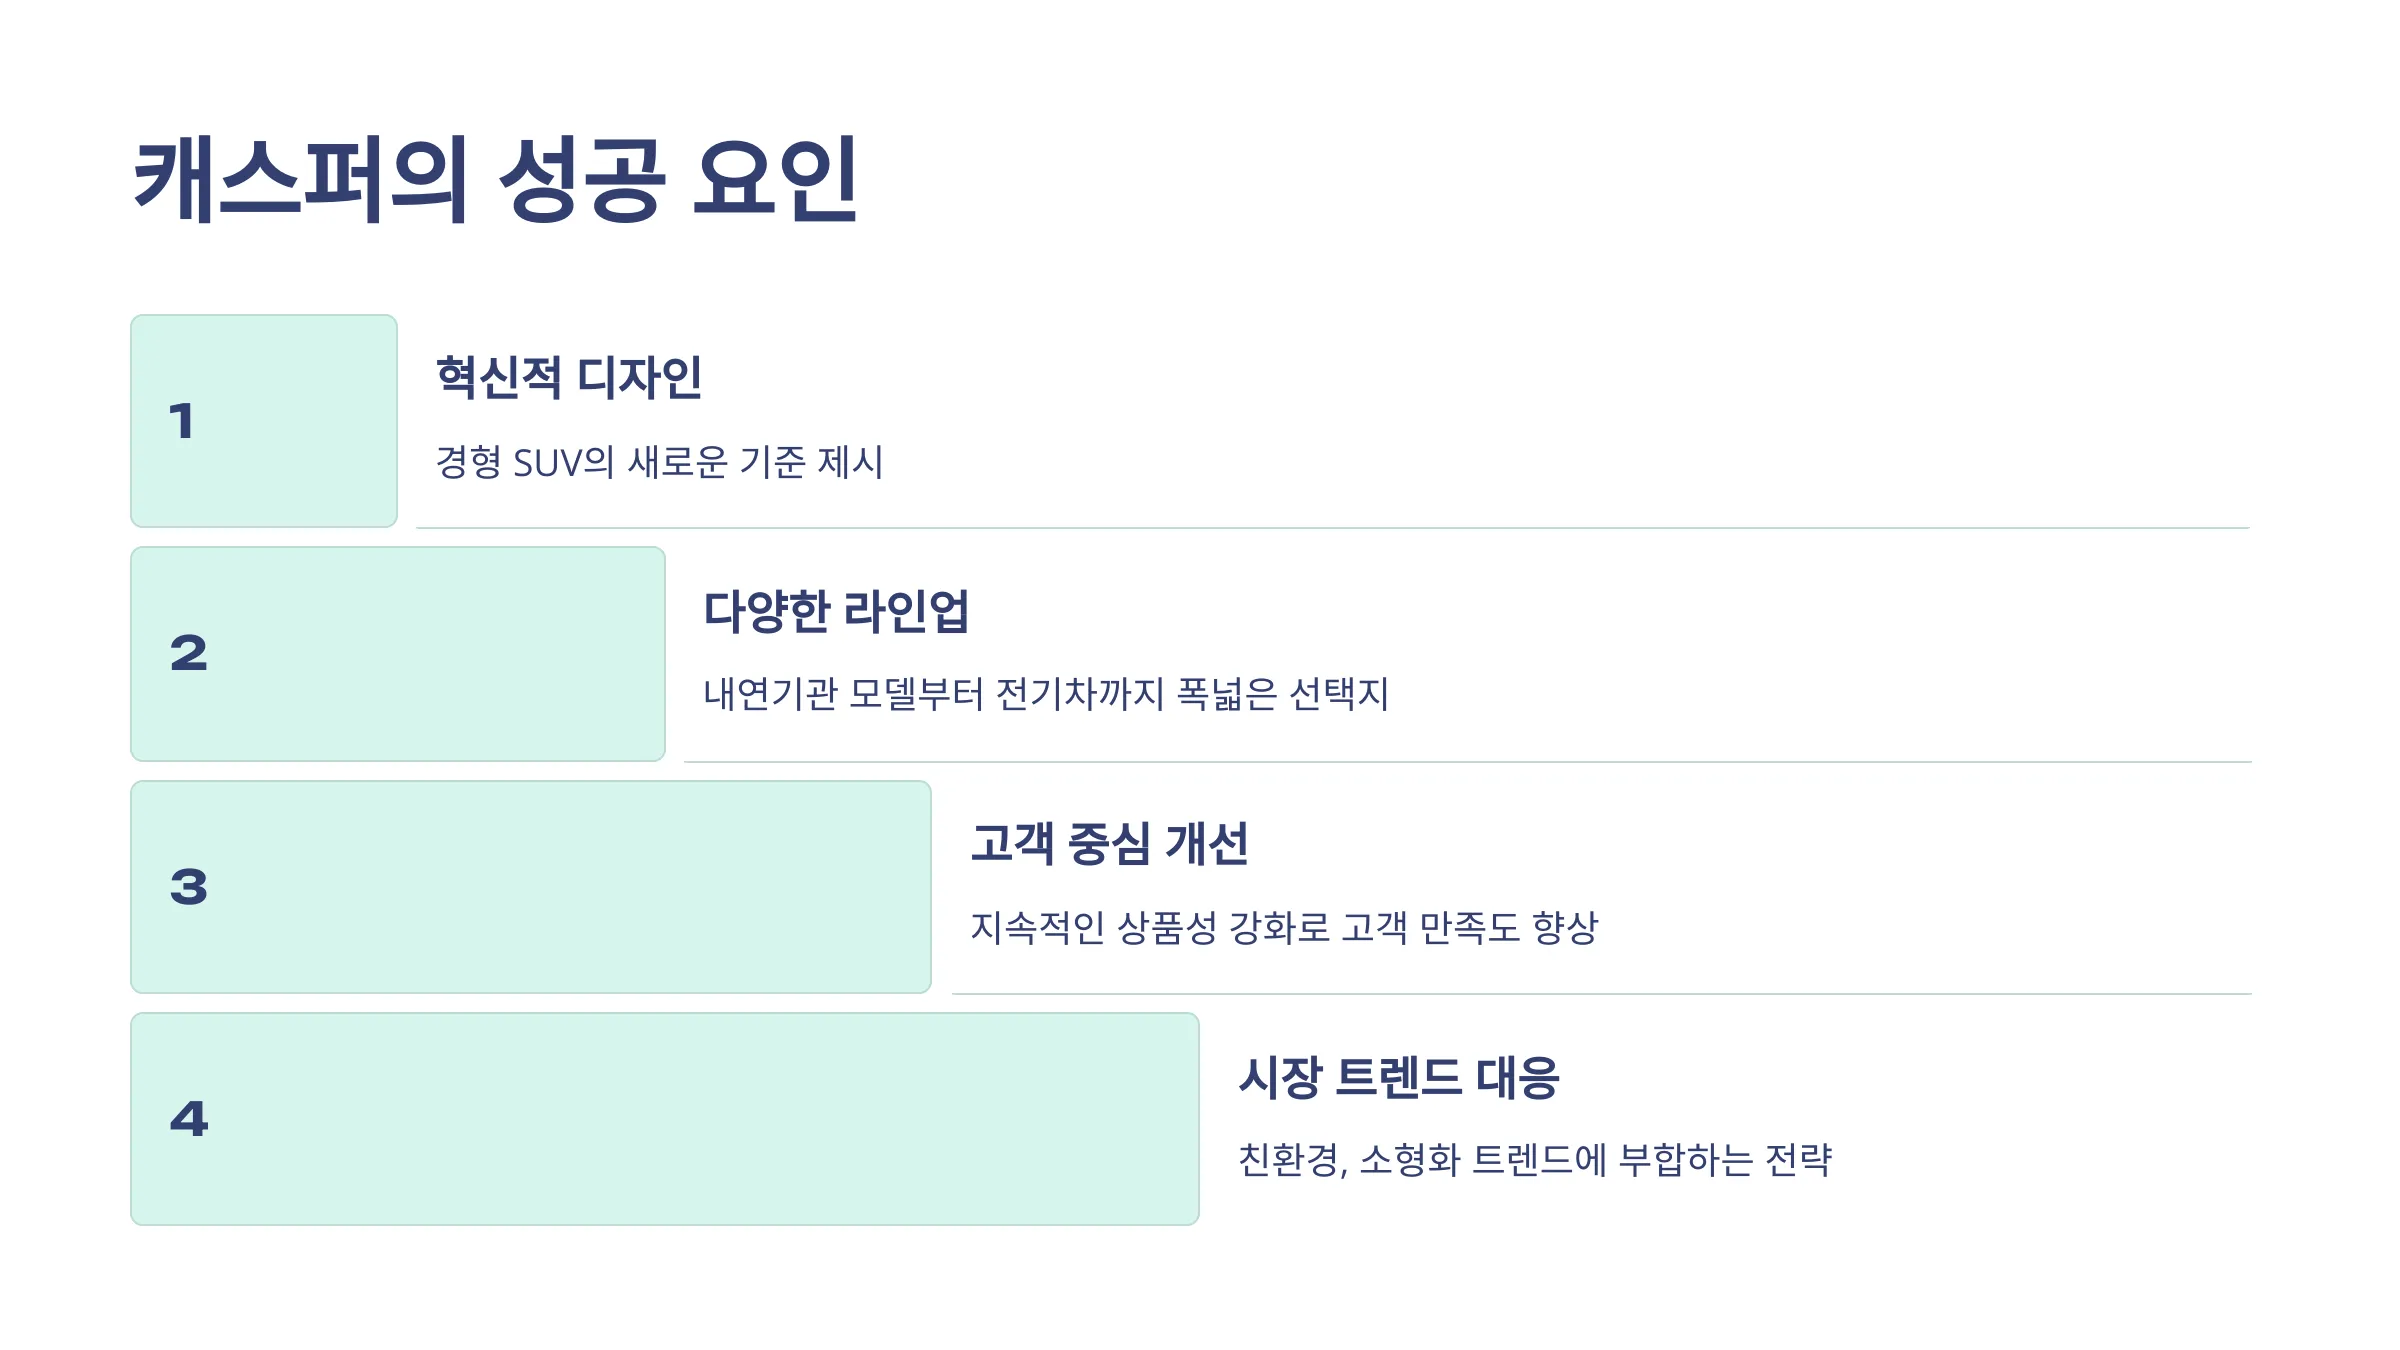Click the description starting with 친환경, 소형화
Viewport: 2400px width, 1350px height.
(x=1535, y=1160)
